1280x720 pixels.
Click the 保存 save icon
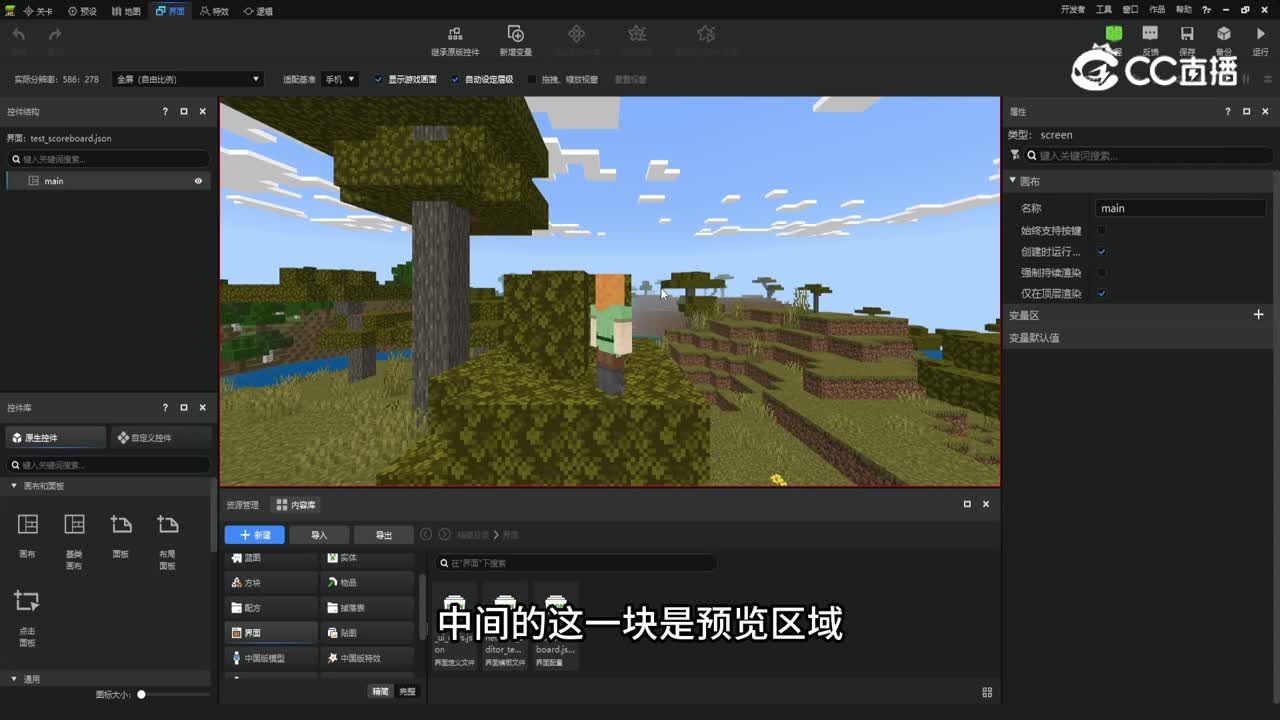click(x=1187, y=34)
